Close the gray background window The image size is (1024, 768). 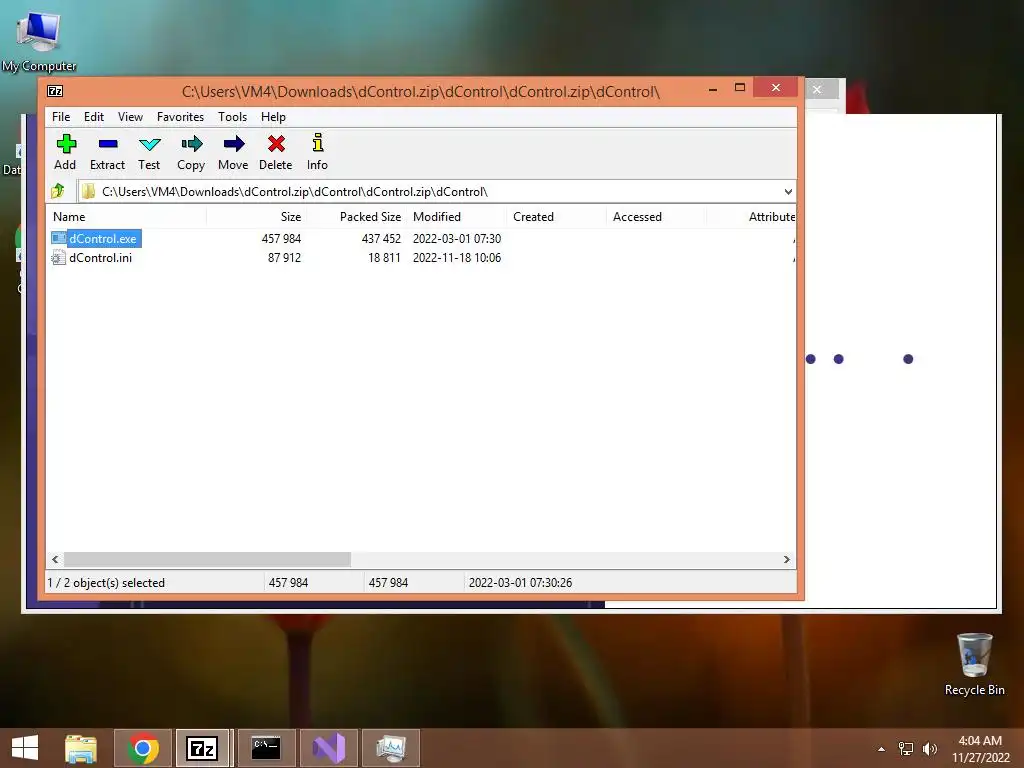[x=817, y=89]
